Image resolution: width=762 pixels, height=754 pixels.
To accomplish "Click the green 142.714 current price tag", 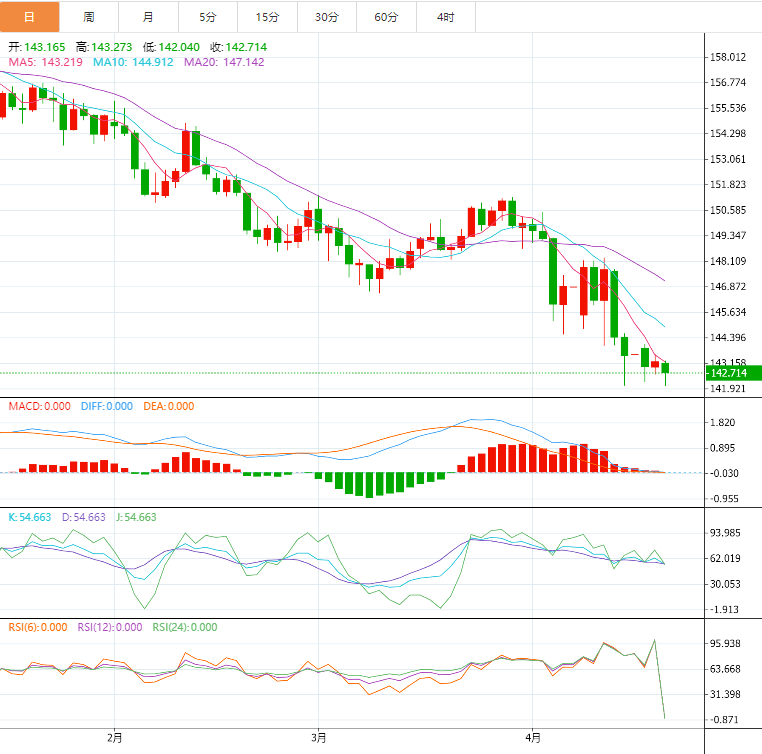I will (x=732, y=373).
